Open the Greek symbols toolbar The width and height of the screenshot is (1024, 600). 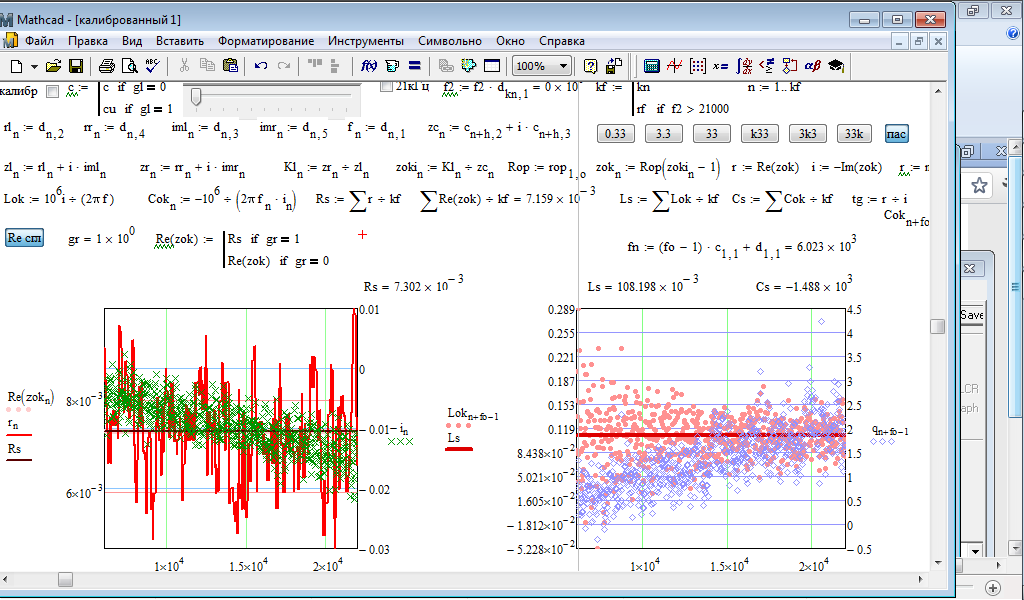pos(812,66)
